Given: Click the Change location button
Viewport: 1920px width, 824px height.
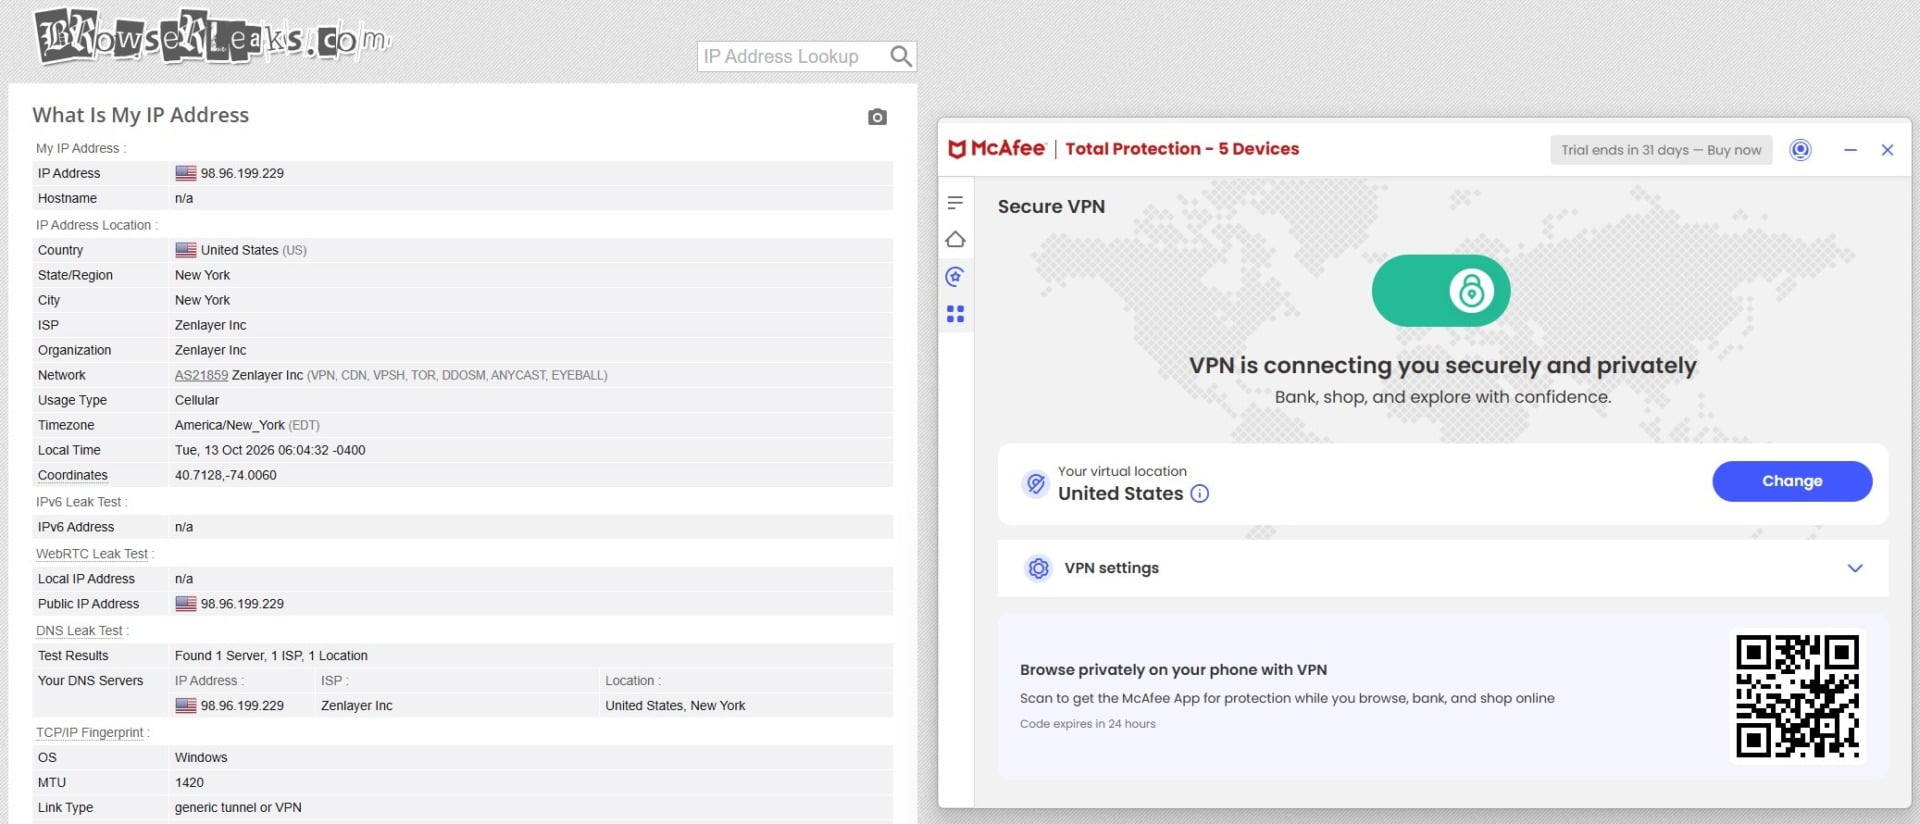Looking at the screenshot, I should pyautogui.click(x=1792, y=481).
